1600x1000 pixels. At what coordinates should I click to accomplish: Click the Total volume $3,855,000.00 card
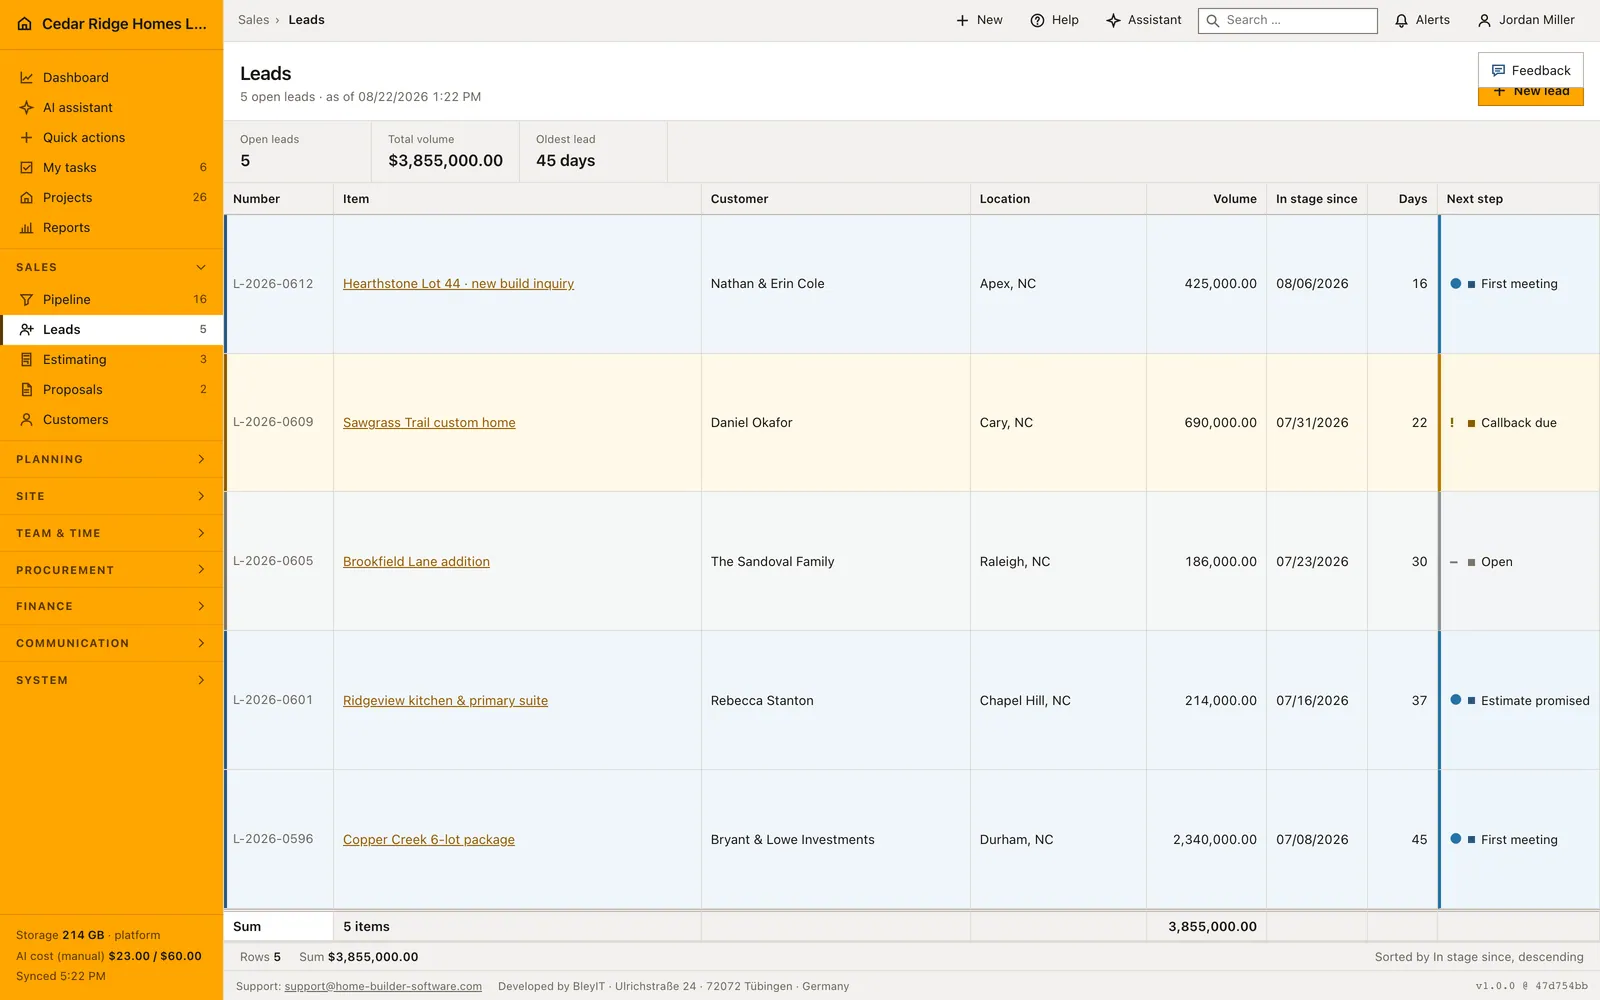pyautogui.click(x=445, y=152)
